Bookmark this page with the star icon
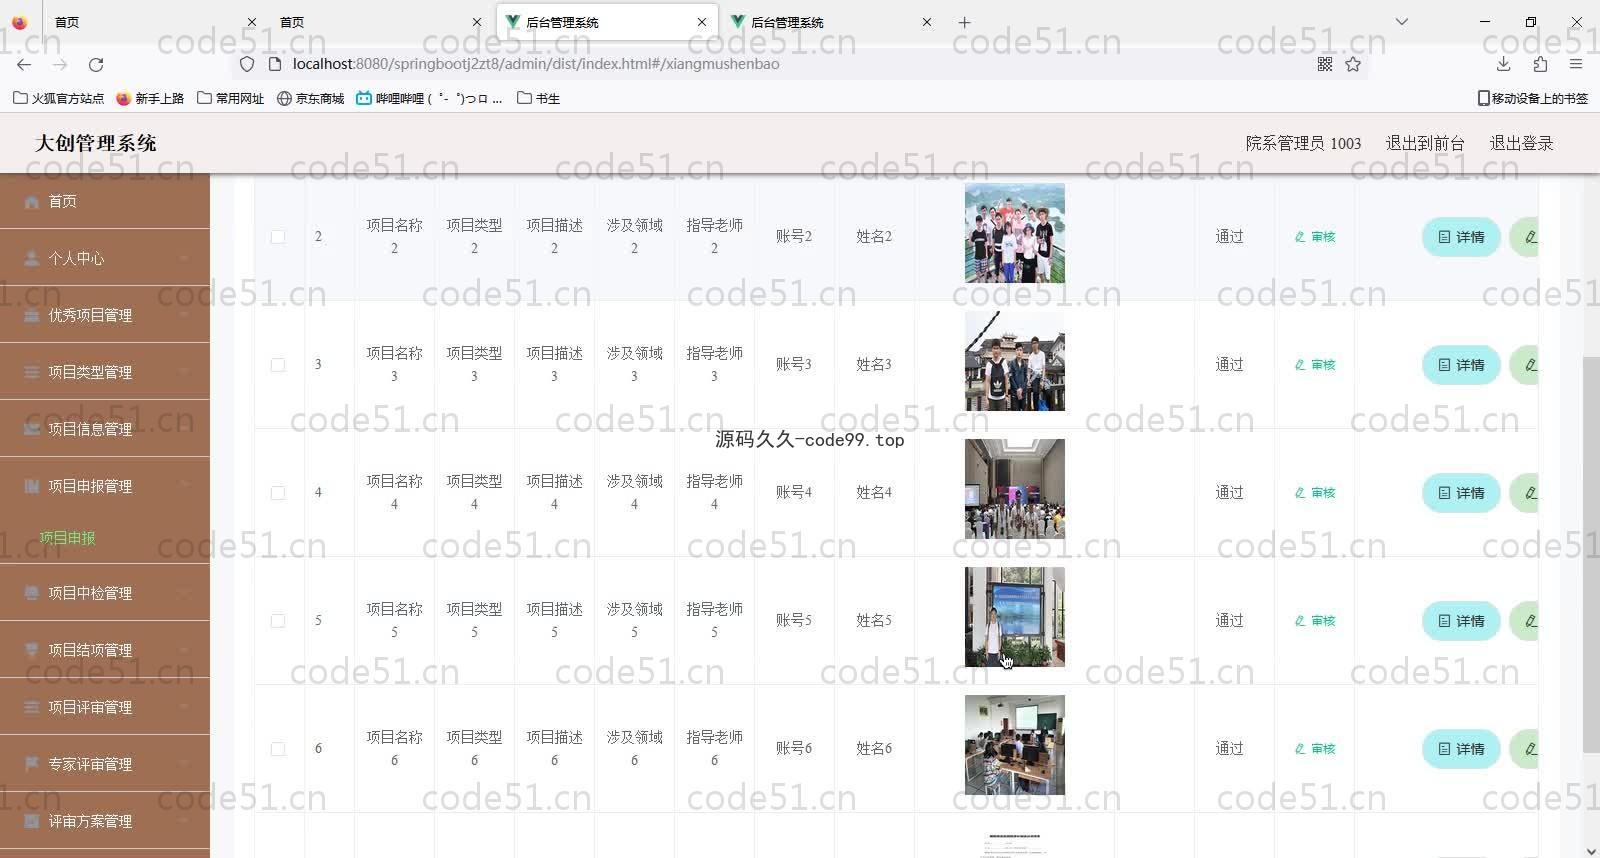 (1353, 64)
